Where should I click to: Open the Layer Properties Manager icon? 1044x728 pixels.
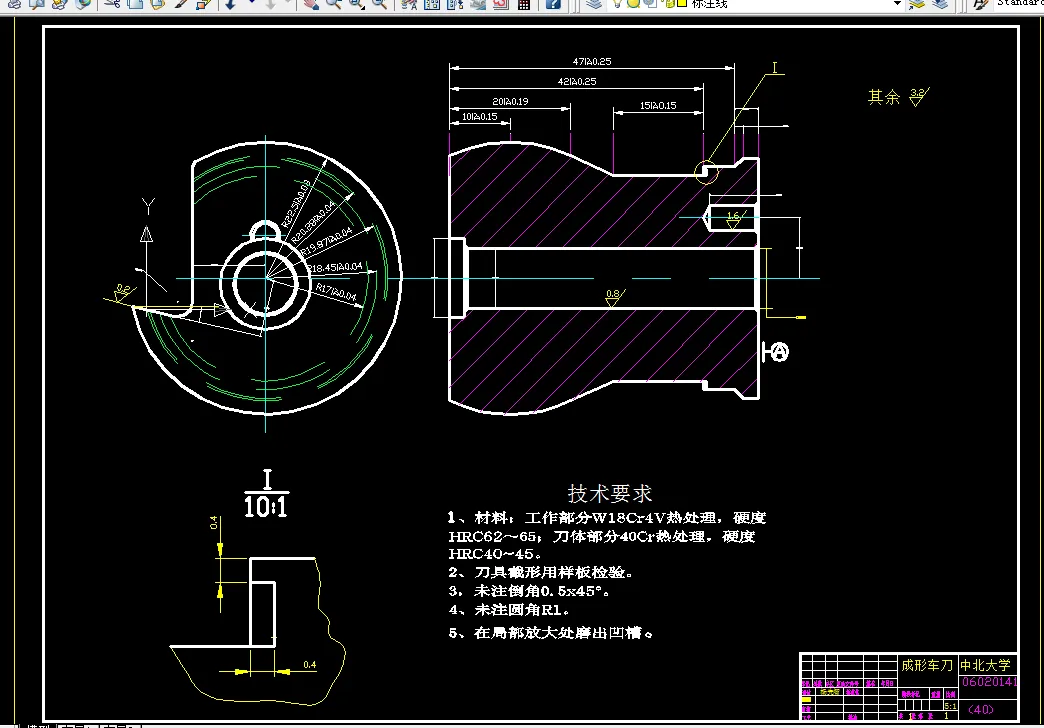pos(594,3)
